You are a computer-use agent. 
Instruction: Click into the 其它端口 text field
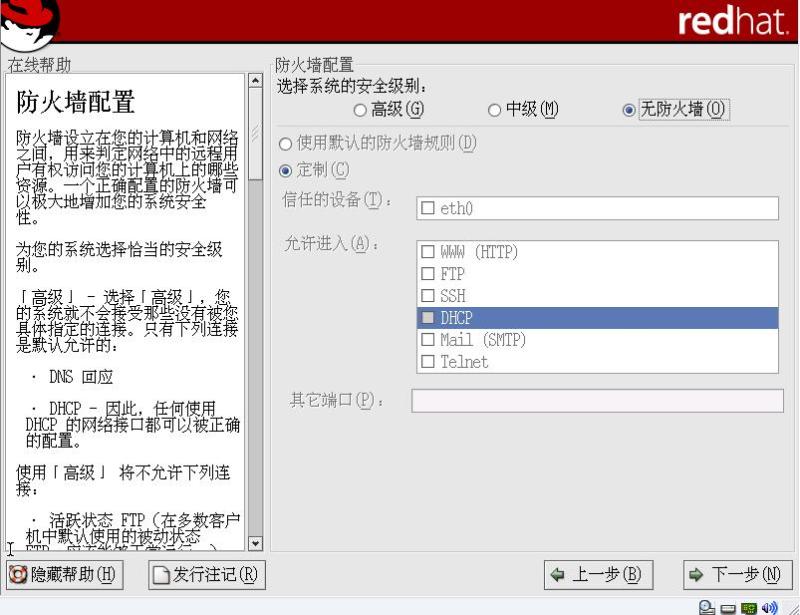point(597,401)
